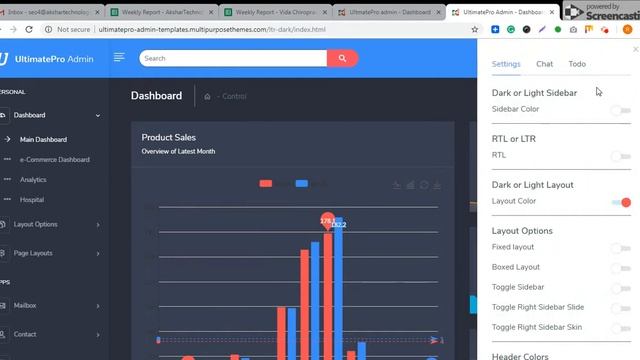Close the active UltimatePro Admin tab
The image size is (640, 360).
tap(552, 12)
